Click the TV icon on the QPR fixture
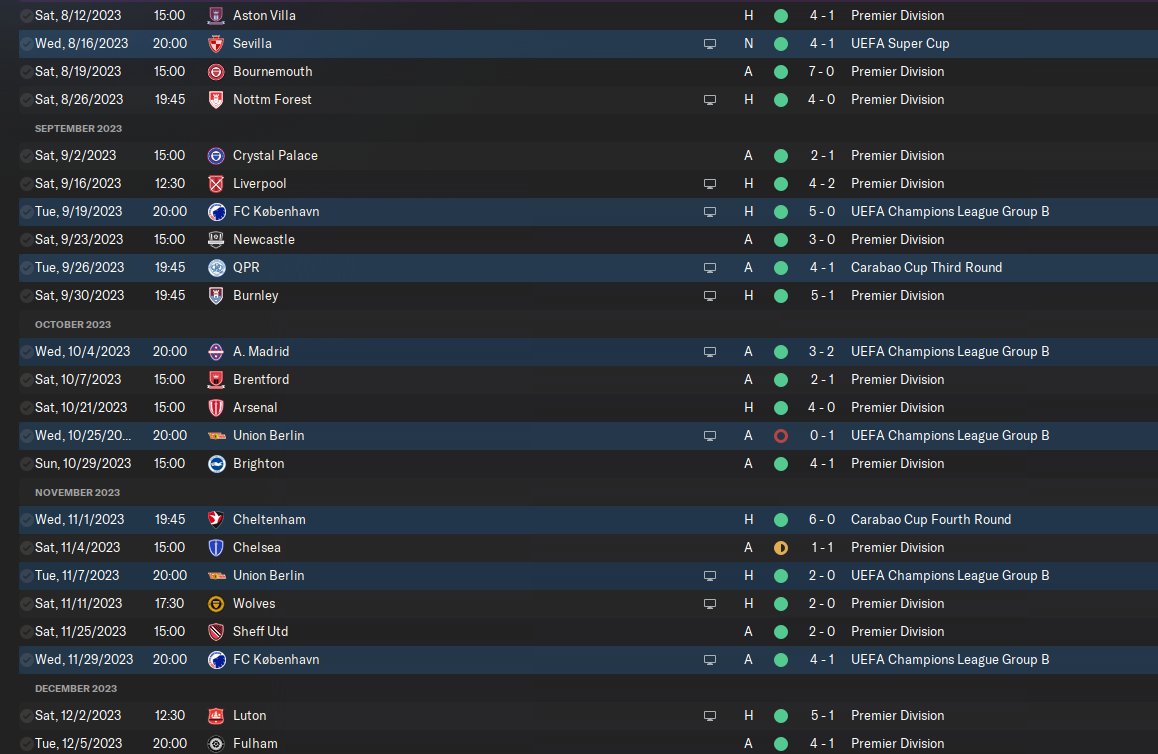 coord(710,268)
